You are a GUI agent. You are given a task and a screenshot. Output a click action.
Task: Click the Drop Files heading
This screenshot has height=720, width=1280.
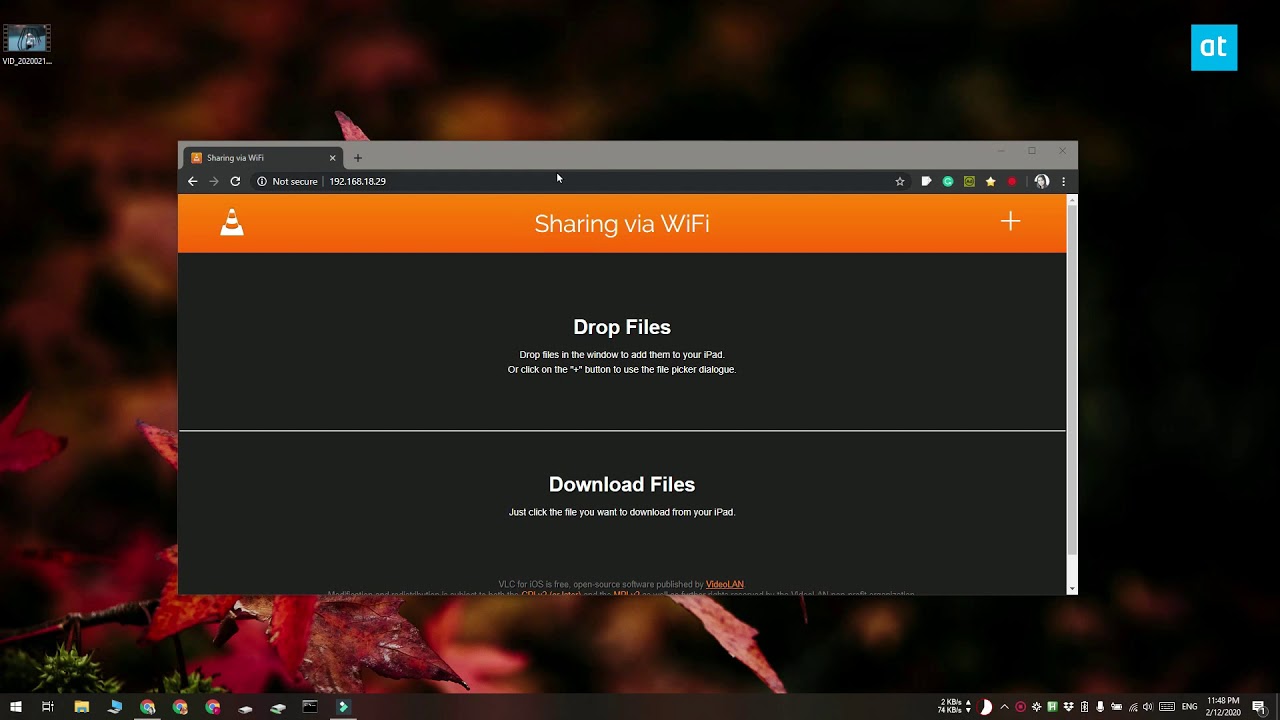pos(622,327)
